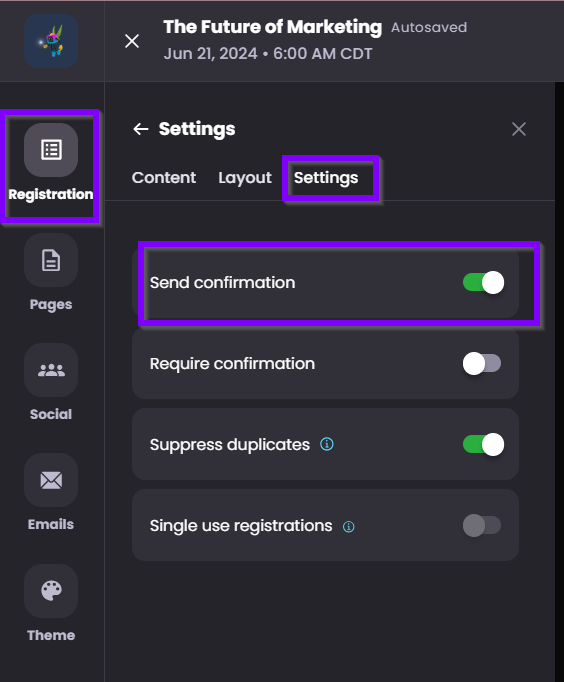Disable Suppress duplicates toggle
This screenshot has width=564, height=682.
(x=483, y=445)
